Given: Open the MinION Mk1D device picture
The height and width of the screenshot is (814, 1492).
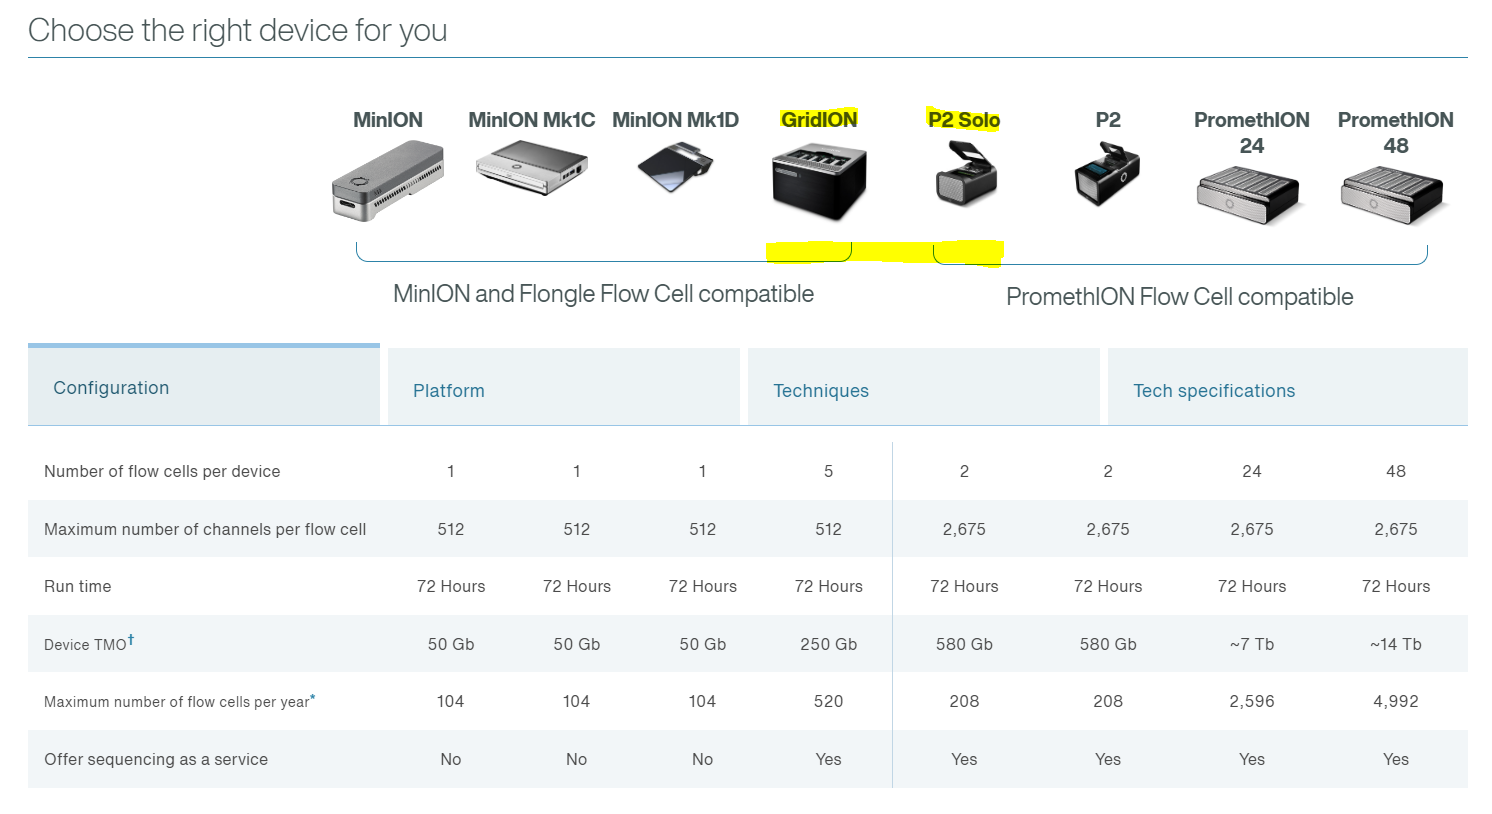Looking at the screenshot, I should click(x=676, y=166).
